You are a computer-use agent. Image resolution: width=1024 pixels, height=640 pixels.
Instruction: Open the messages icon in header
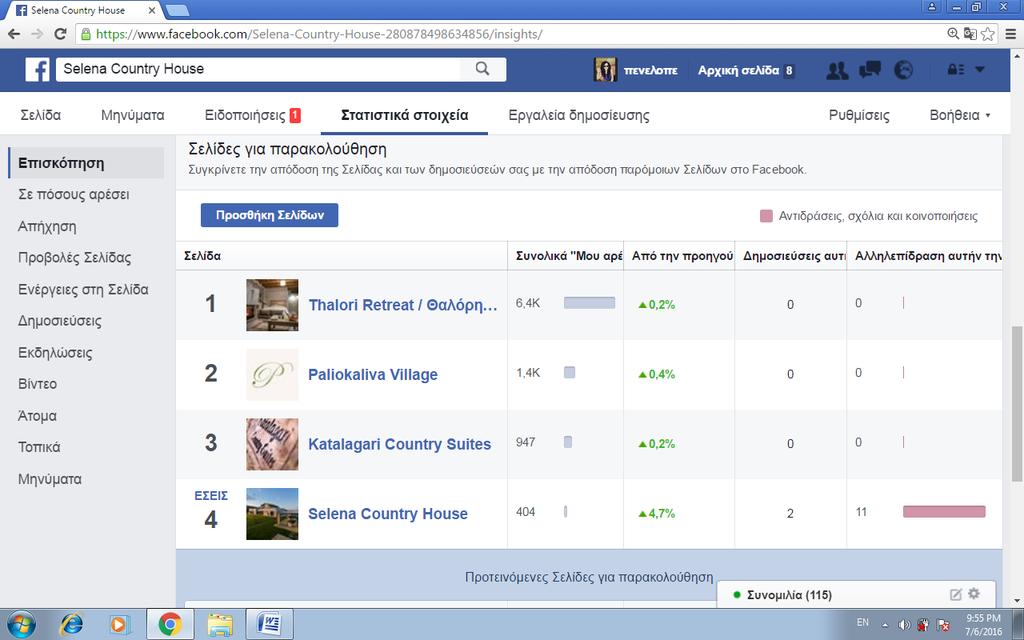tap(870, 70)
